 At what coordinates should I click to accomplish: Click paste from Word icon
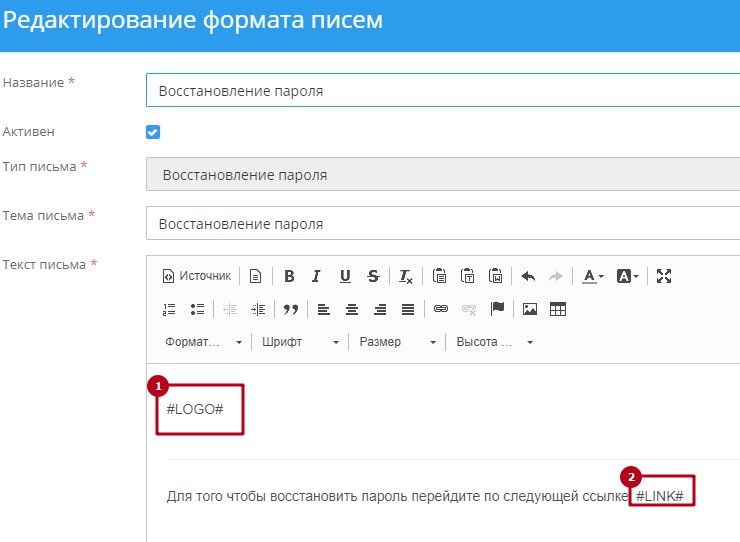tap(496, 276)
